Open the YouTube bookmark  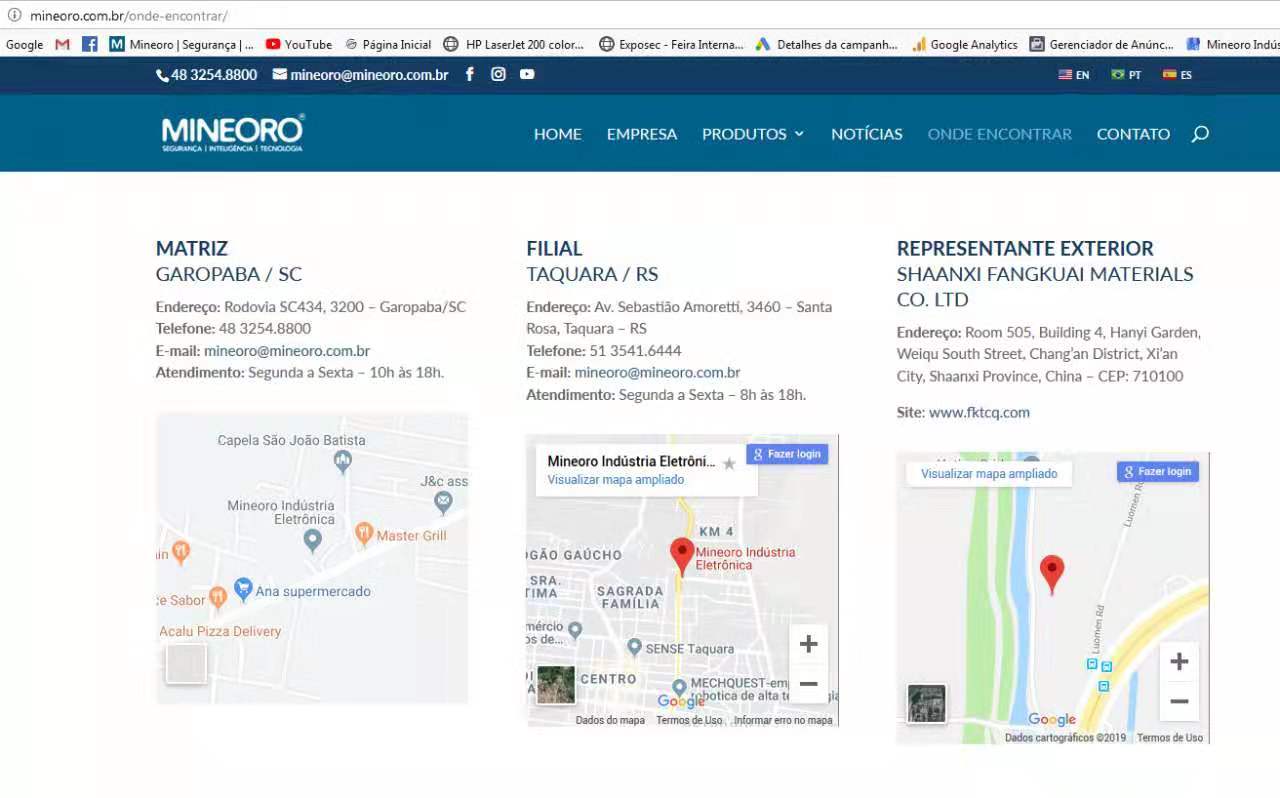click(x=299, y=44)
